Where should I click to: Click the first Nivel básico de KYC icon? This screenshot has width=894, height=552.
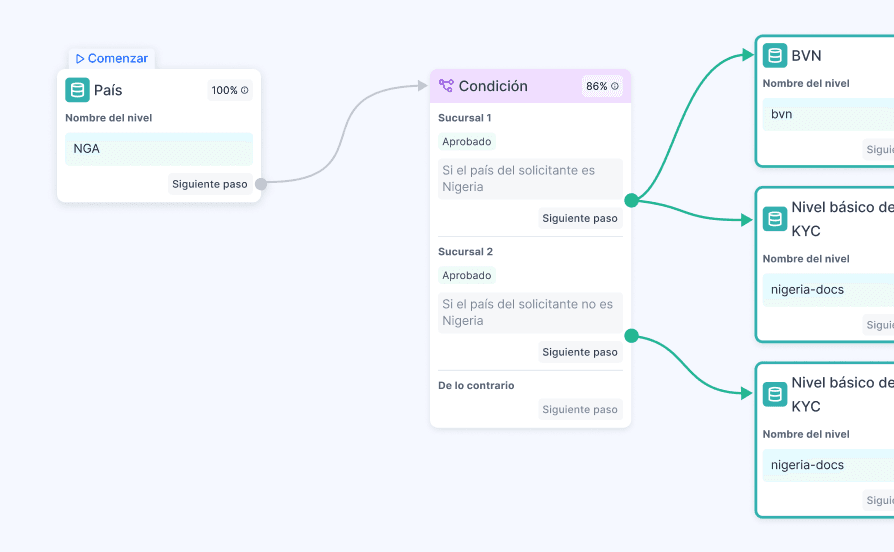coord(774,219)
